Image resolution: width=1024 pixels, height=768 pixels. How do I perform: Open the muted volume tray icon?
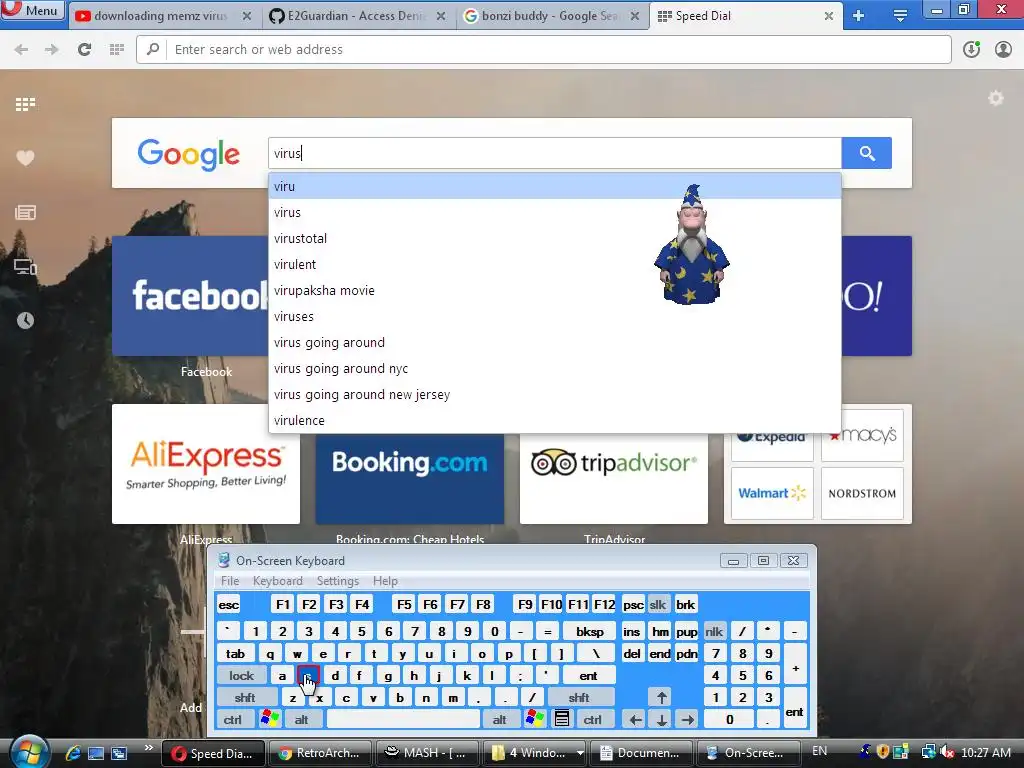[x=947, y=752]
